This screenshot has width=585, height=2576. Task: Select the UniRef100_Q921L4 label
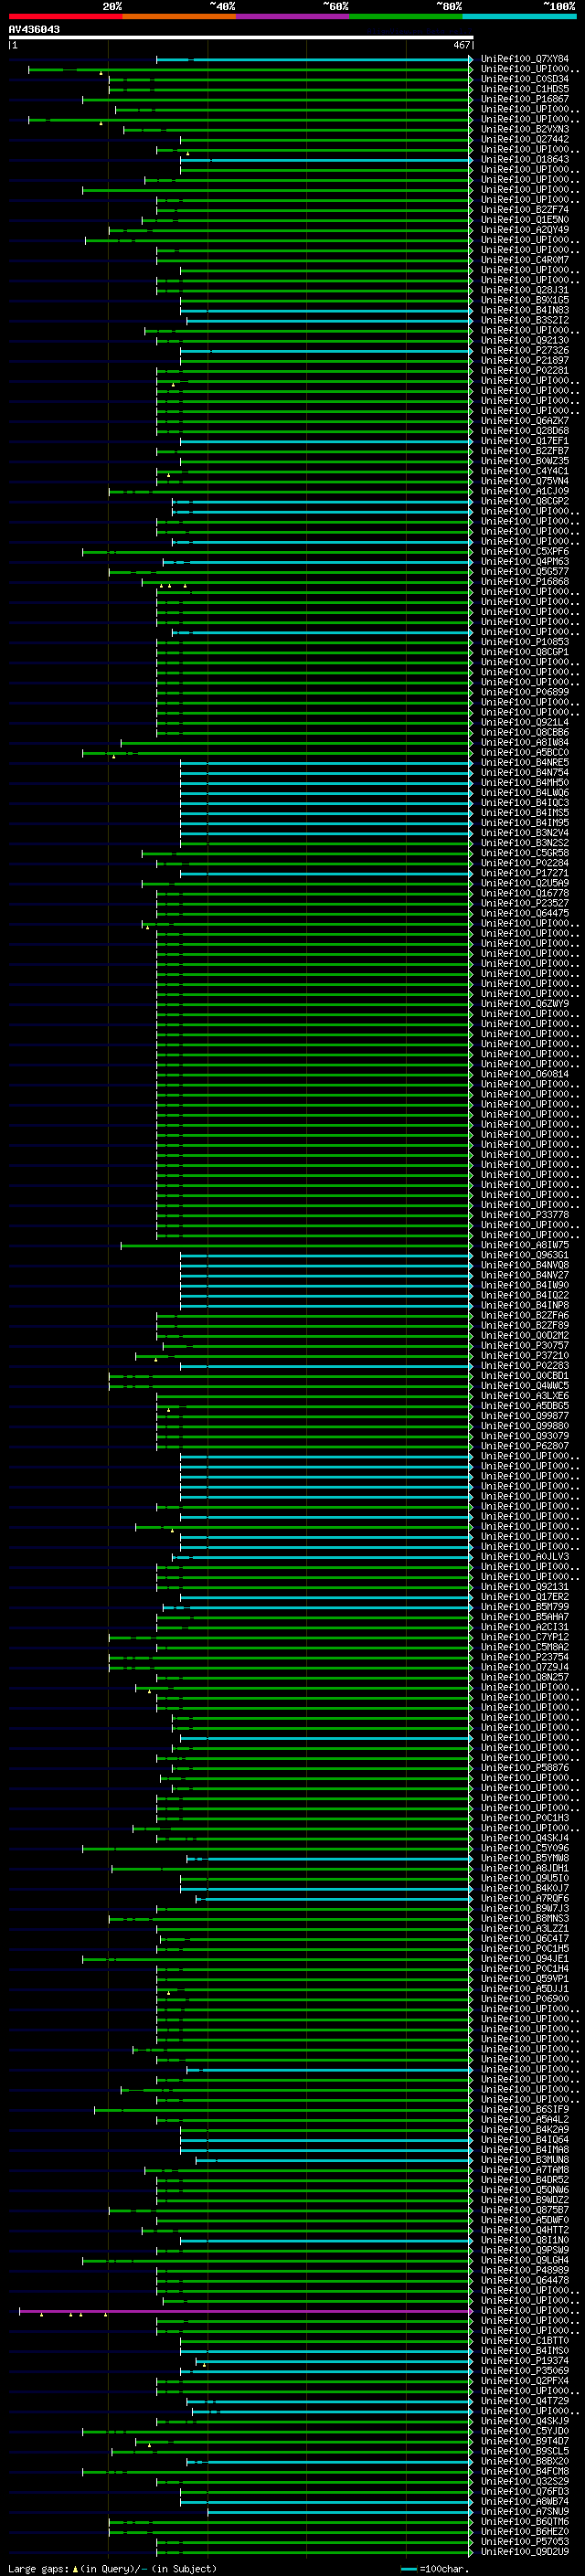pos(524,723)
